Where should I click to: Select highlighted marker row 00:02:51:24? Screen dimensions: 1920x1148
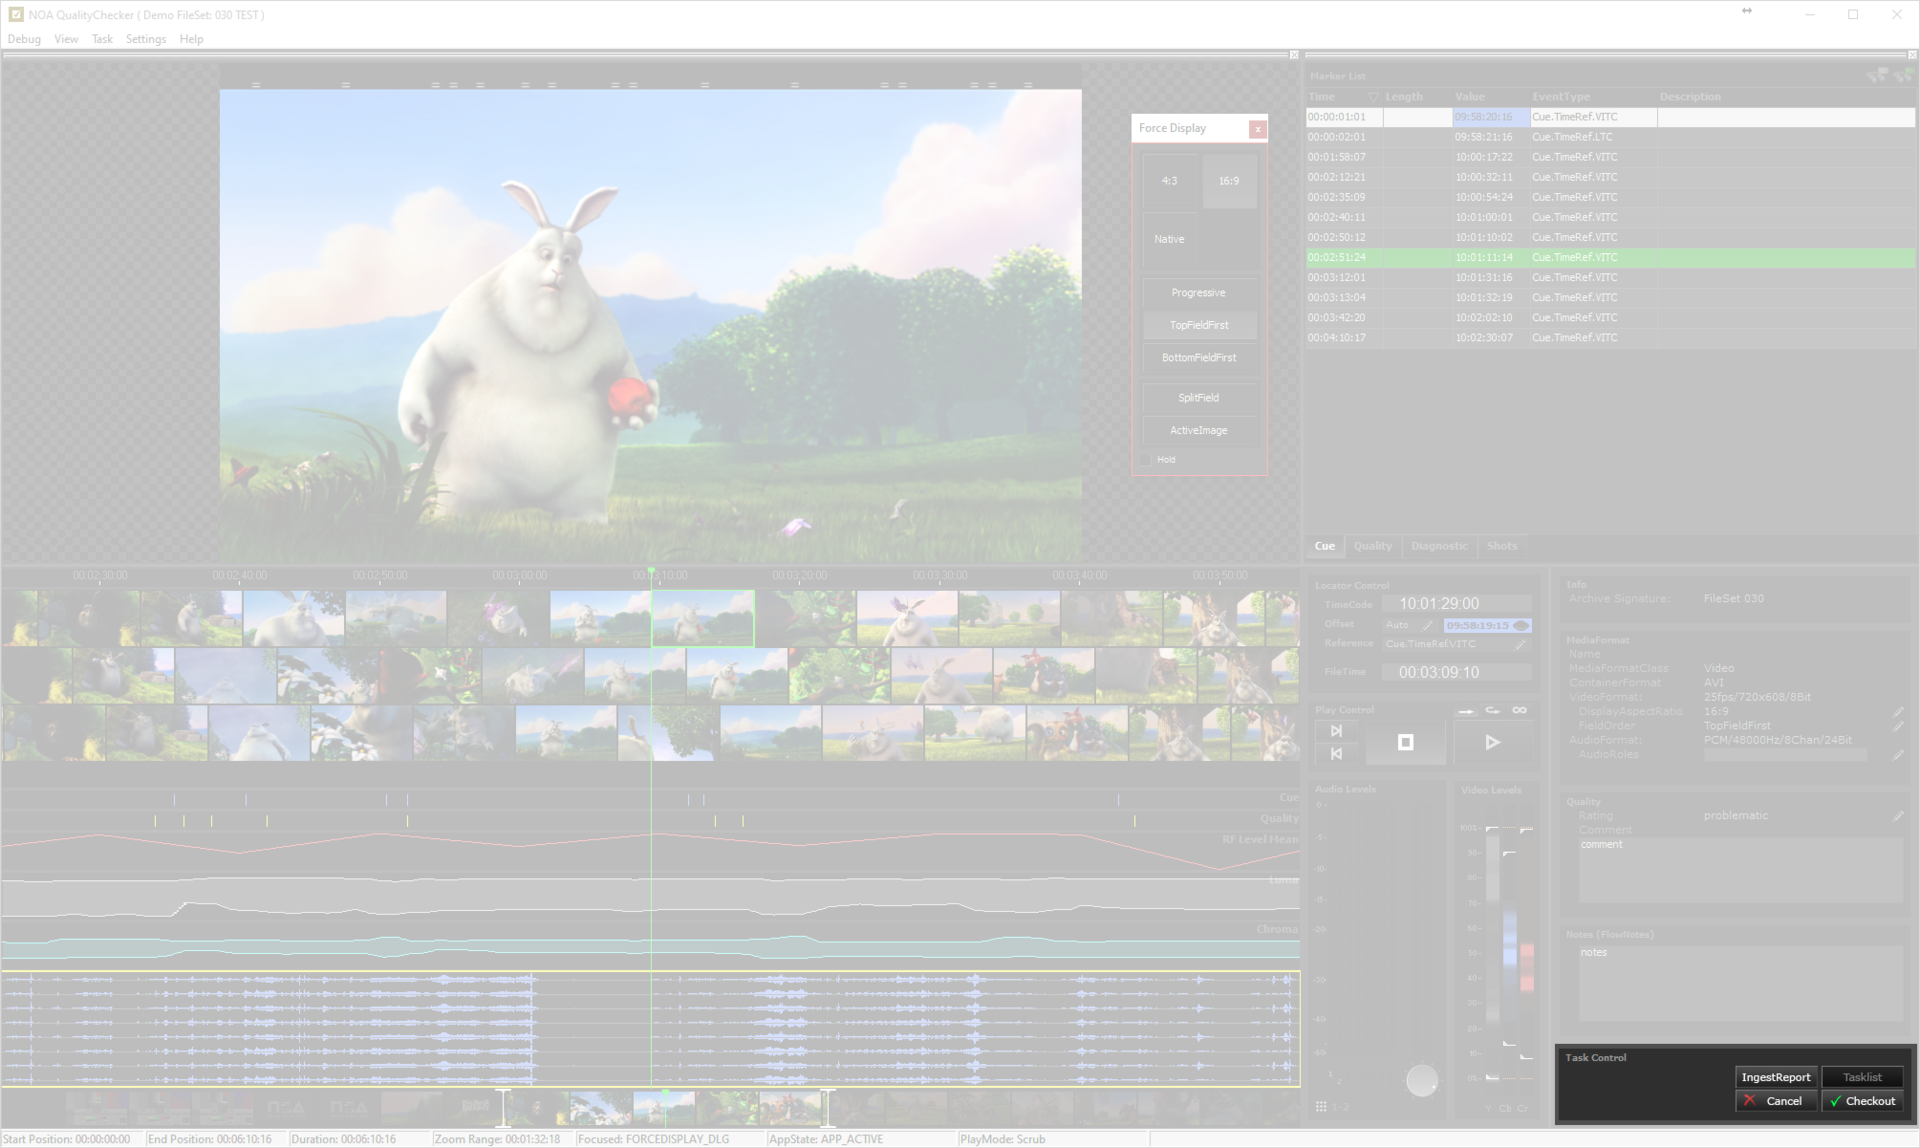[x=1610, y=257]
